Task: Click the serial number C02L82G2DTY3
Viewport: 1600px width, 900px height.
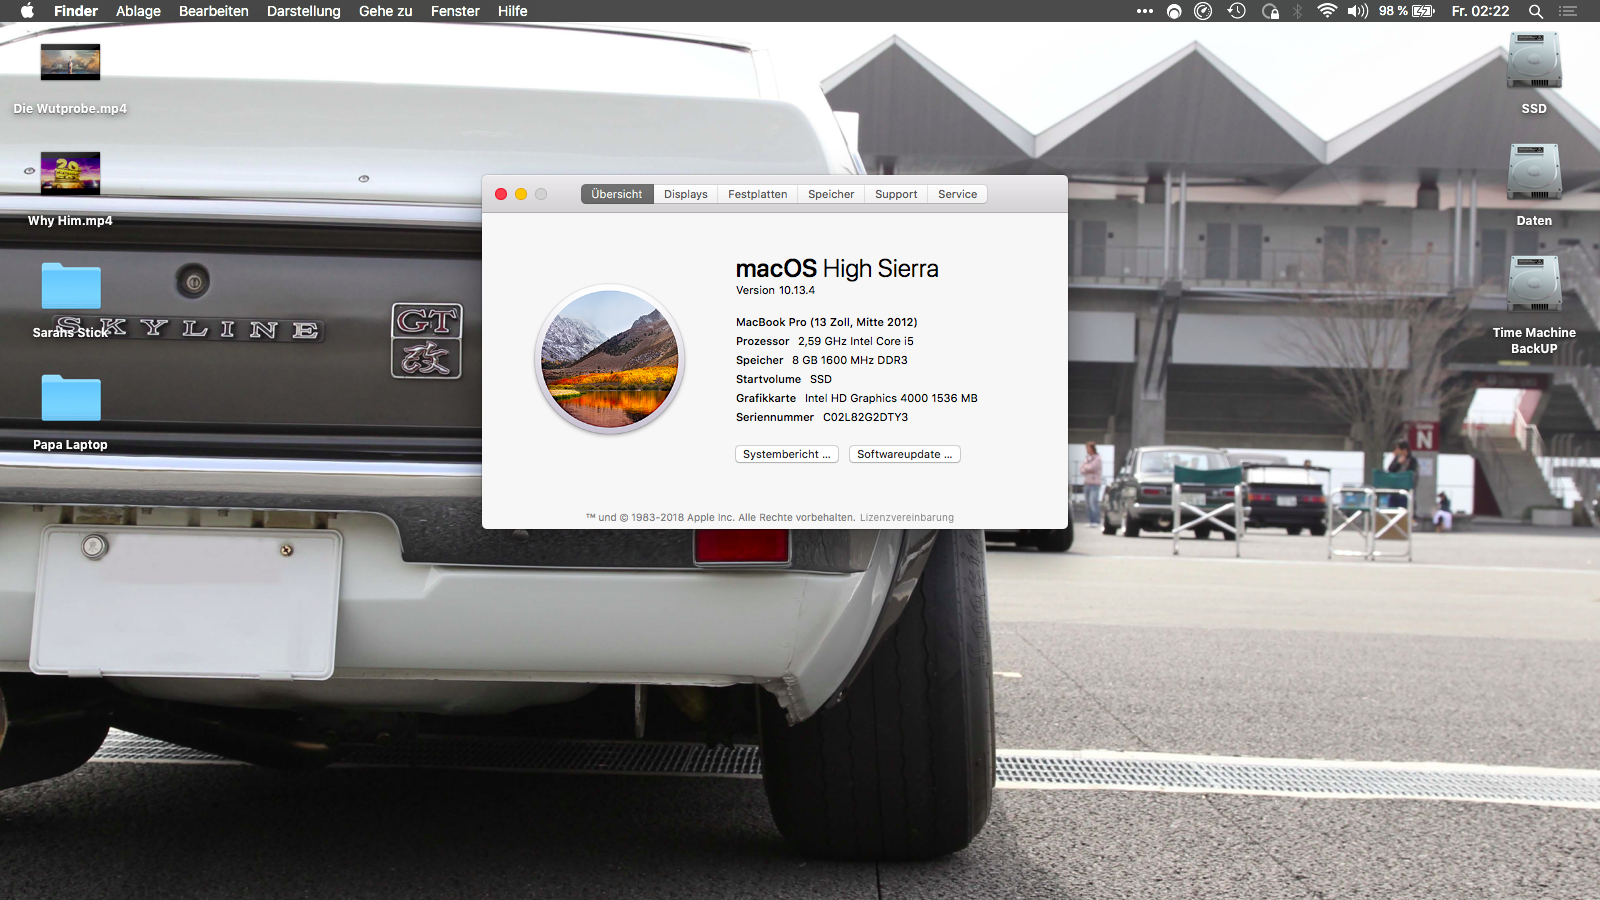Action: 866,417
